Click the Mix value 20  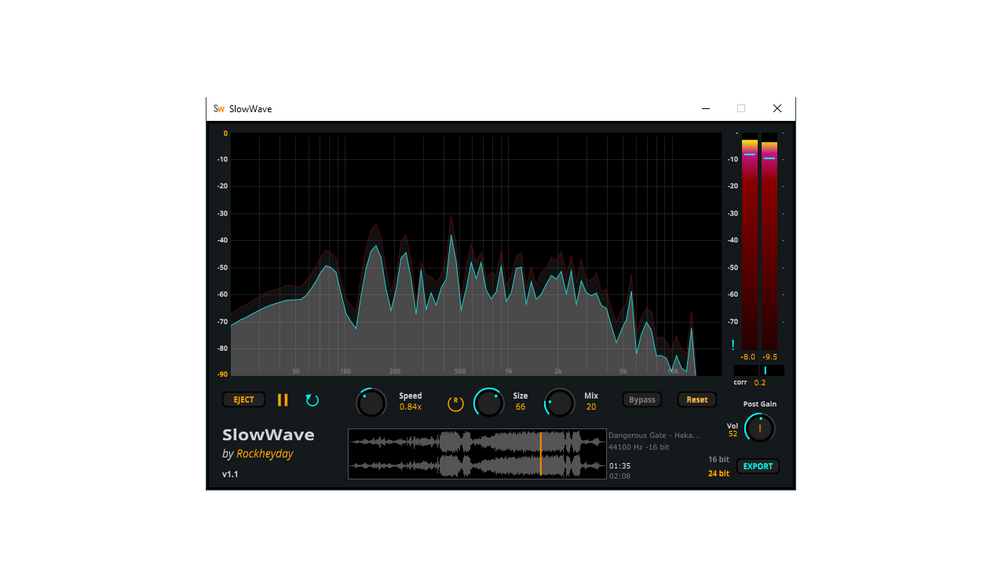pos(591,407)
